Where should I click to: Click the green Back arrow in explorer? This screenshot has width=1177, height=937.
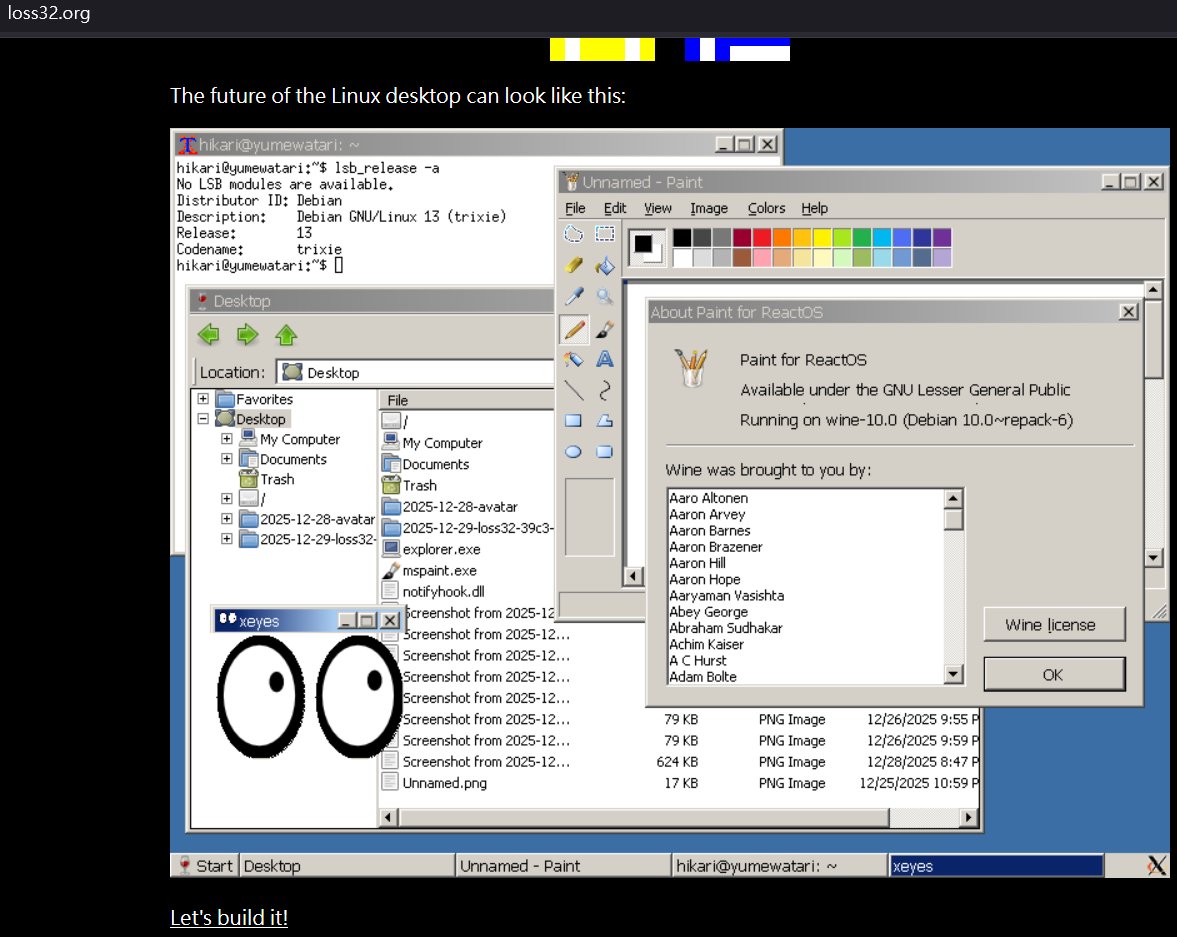209,334
